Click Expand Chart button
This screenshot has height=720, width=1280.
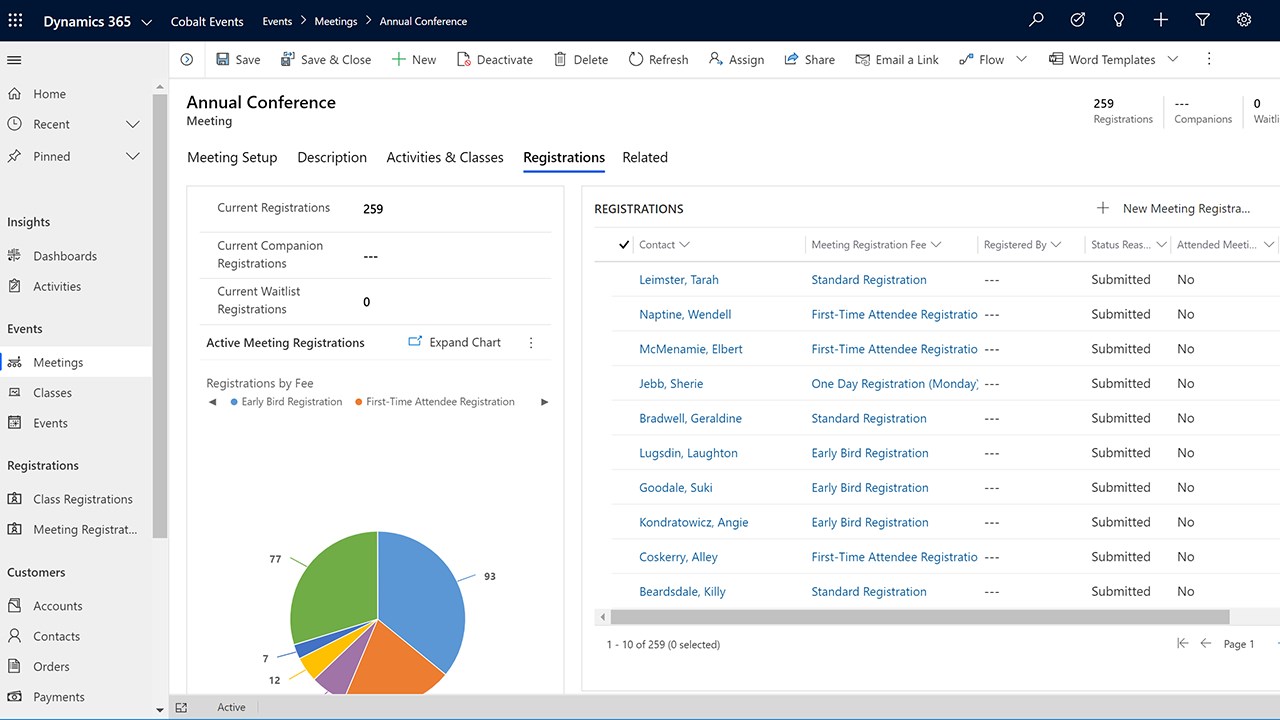(454, 343)
